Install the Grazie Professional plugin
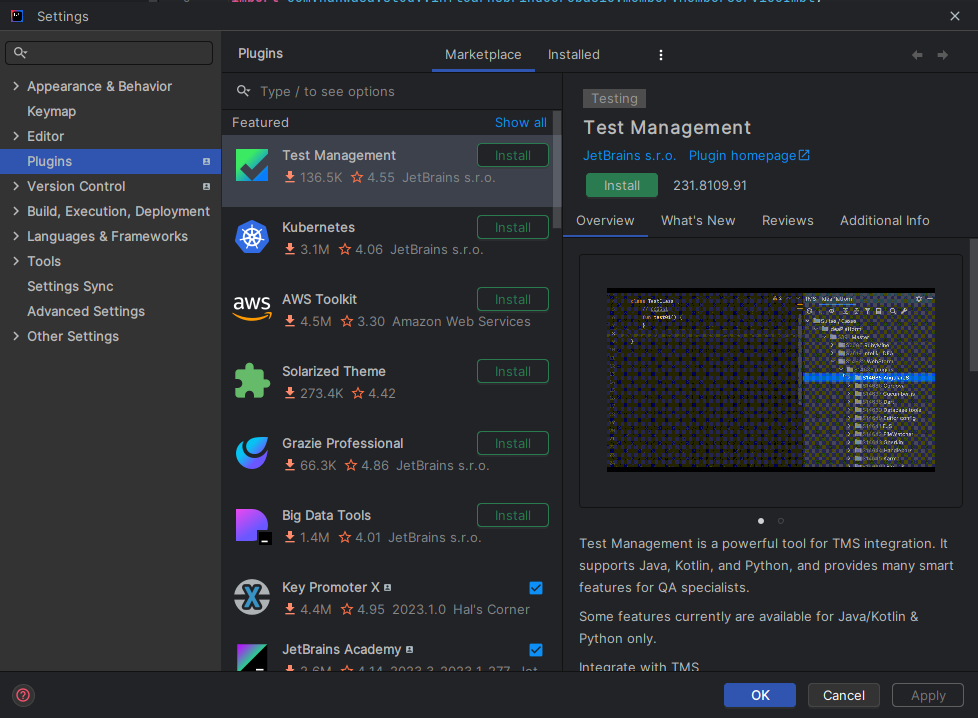The width and height of the screenshot is (978, 718). click(x=513, y=443)
